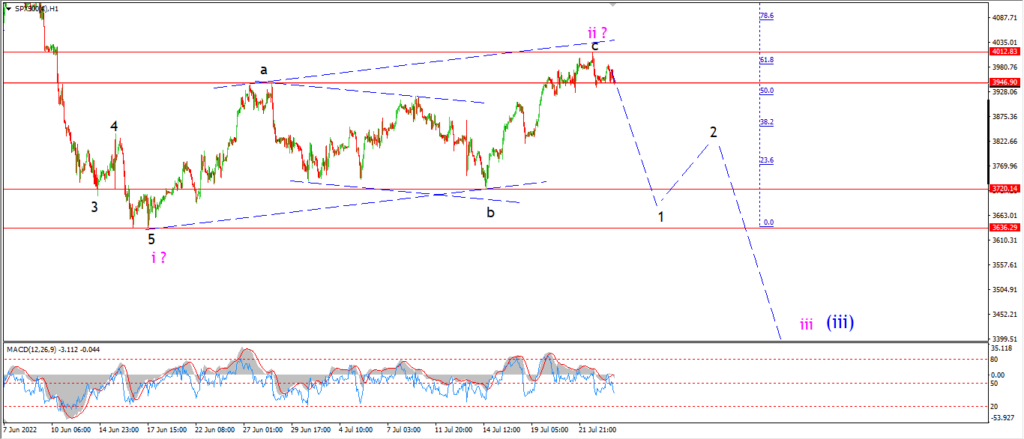1024x439 pixels.
Task: Click the blue '(iii)' wave label
Action: 840,321
